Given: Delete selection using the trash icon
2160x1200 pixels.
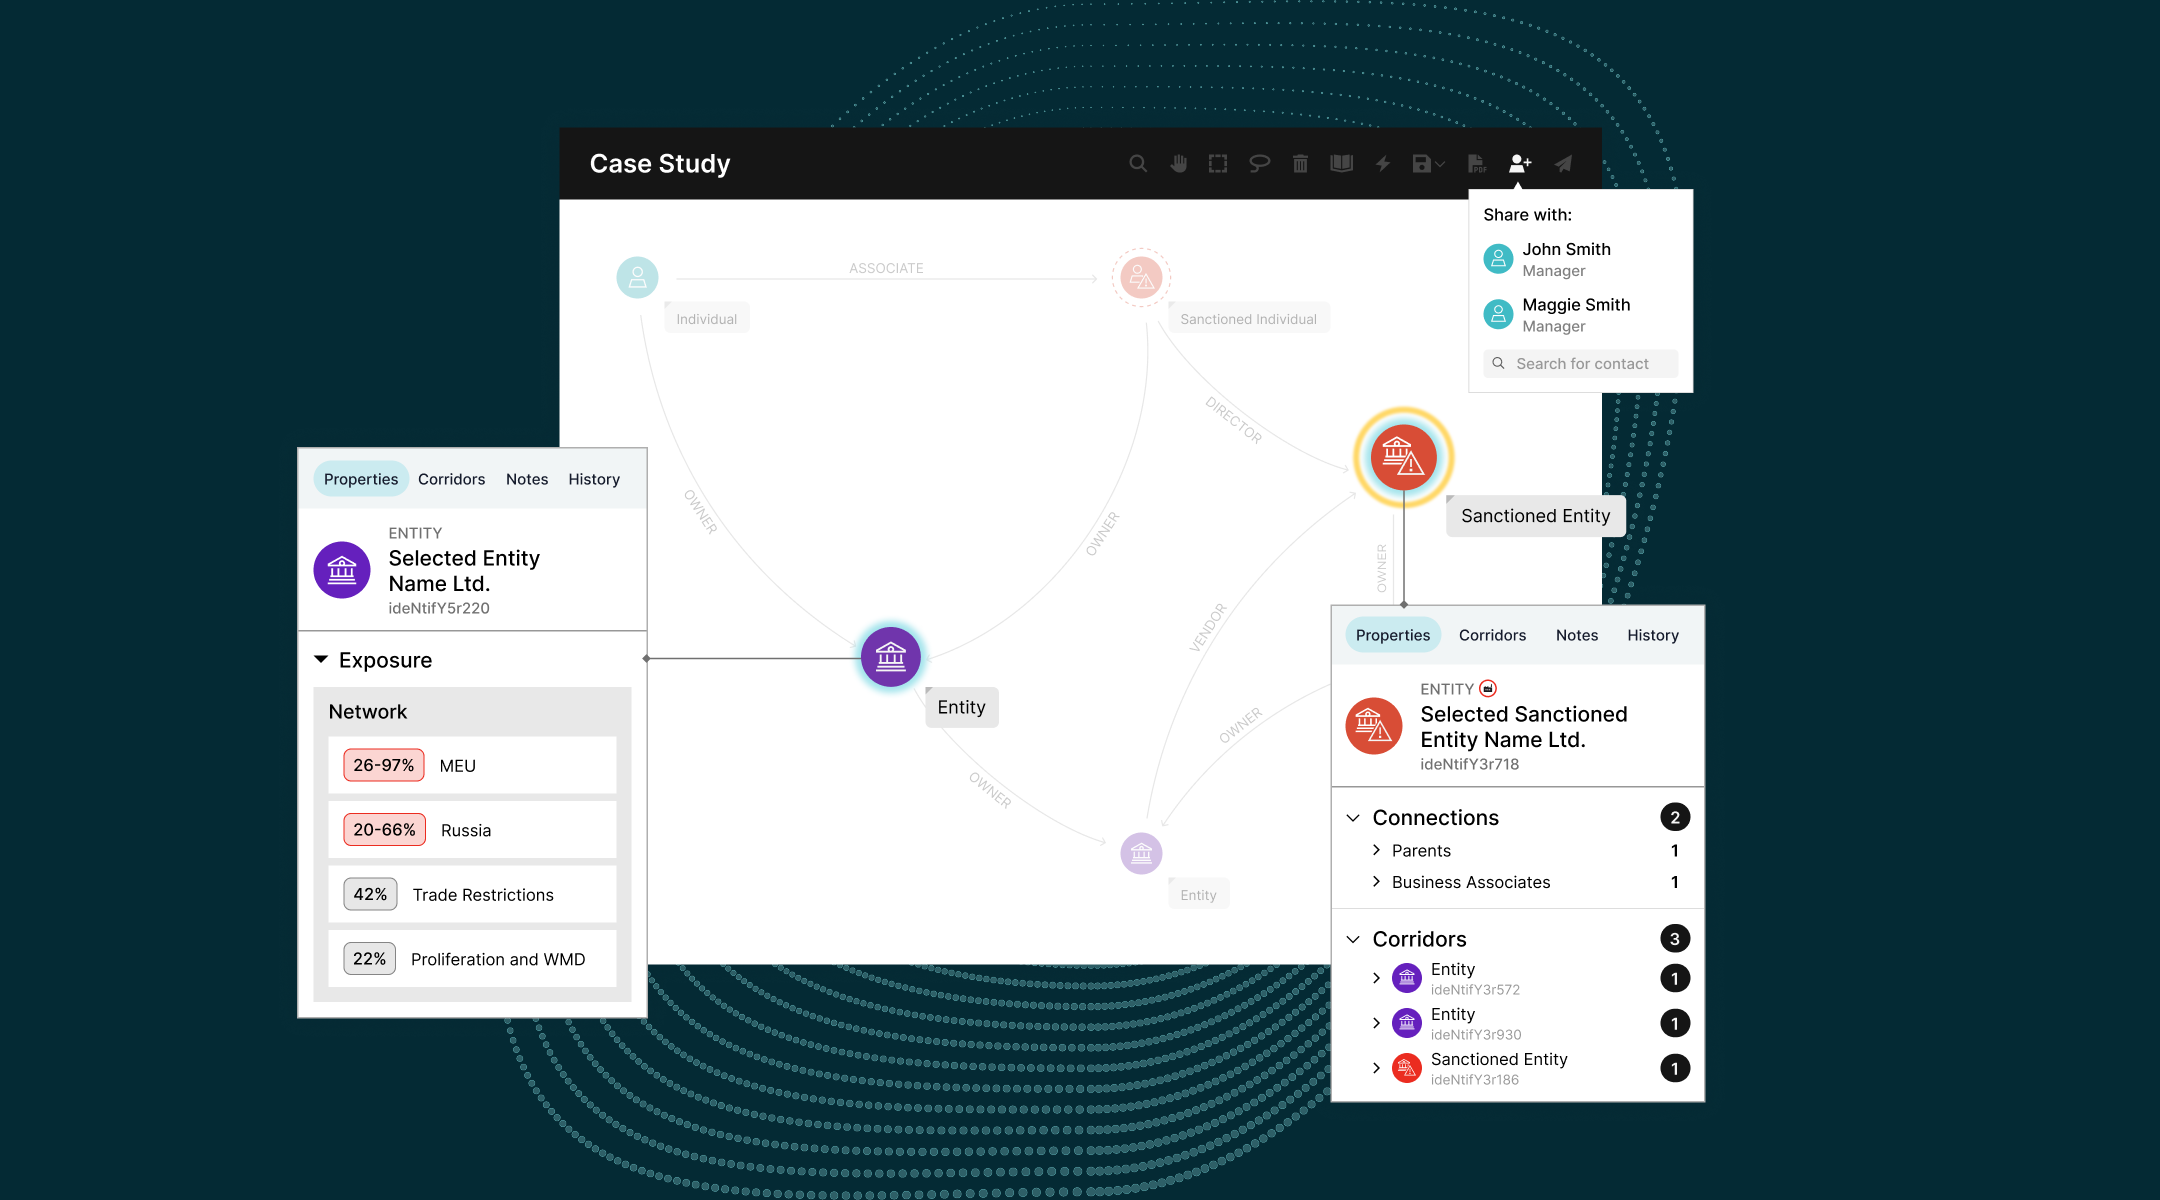Looking at the screenshot, I should click(x=1300, y=163).
